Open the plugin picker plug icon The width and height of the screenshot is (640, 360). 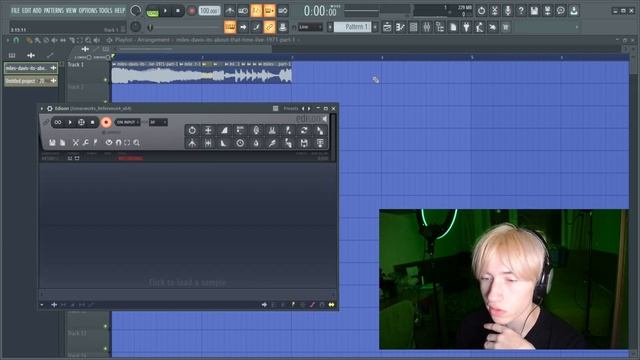tap(466, 27)
